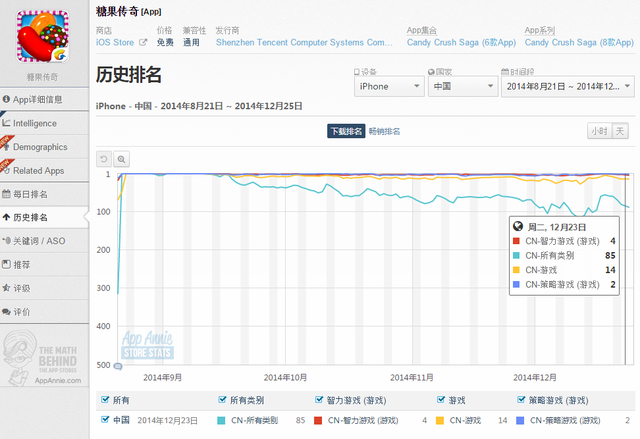Open the 评级 ratings sidebar item
Image resolution: width=640 pixels, height=439 pixels.
pos(44,288)
